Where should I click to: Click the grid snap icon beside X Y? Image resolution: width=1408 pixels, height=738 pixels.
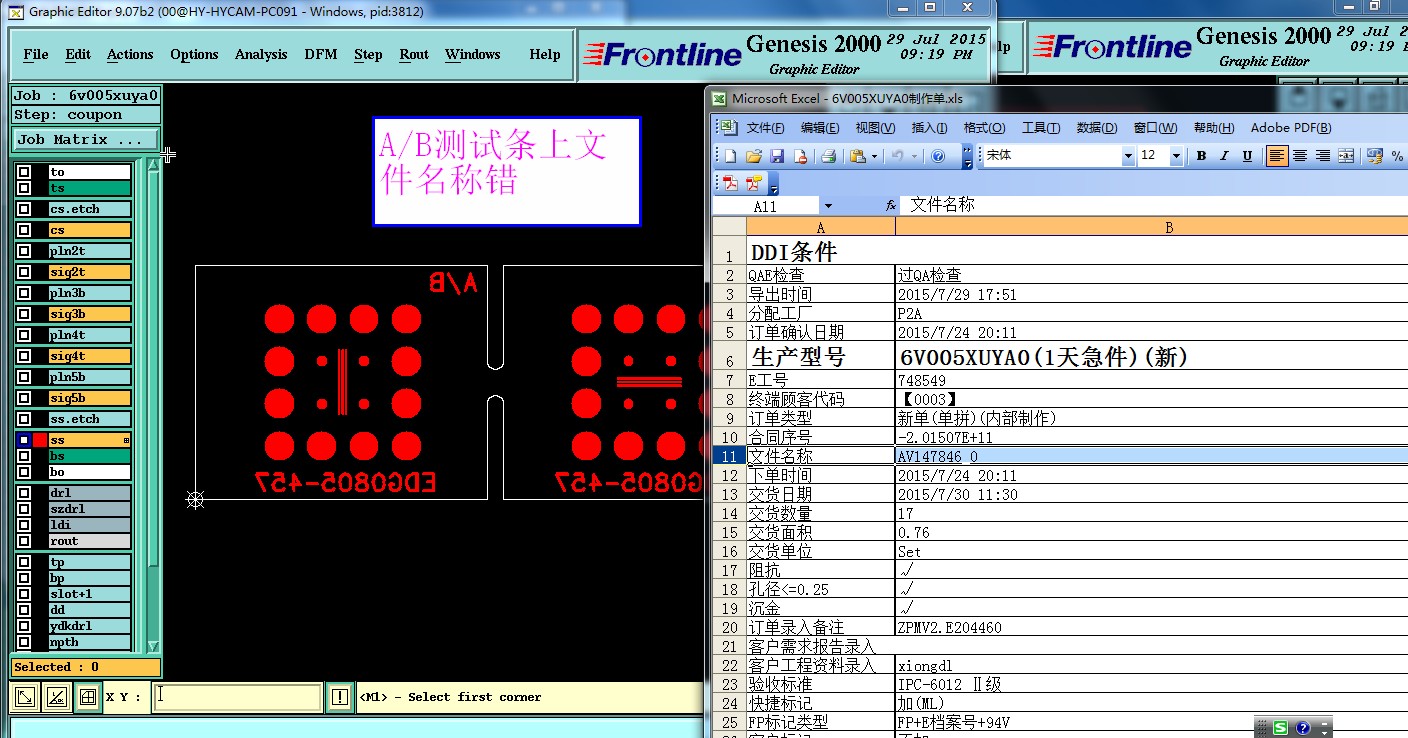pos(88,697)
